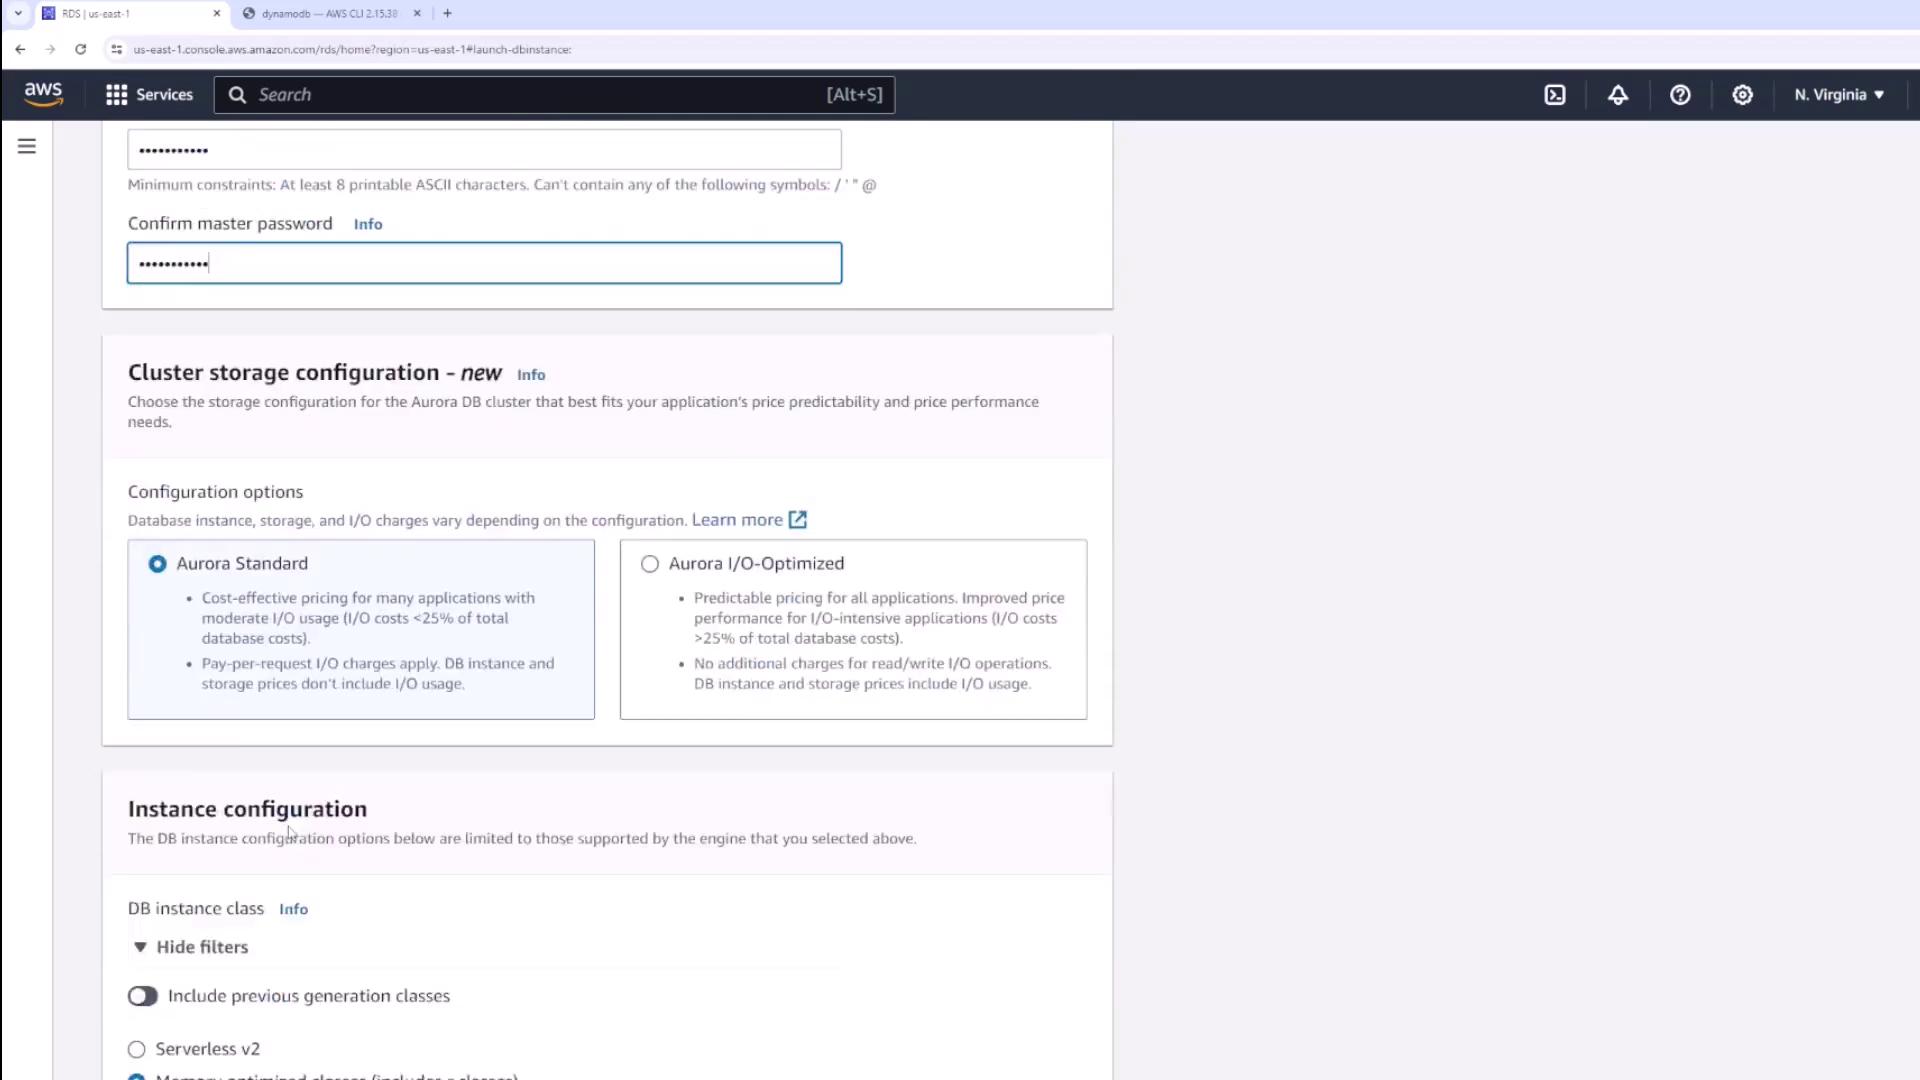
Task: Switch to the dynamodb AWS CLI tab
Action: click(328, 14)
